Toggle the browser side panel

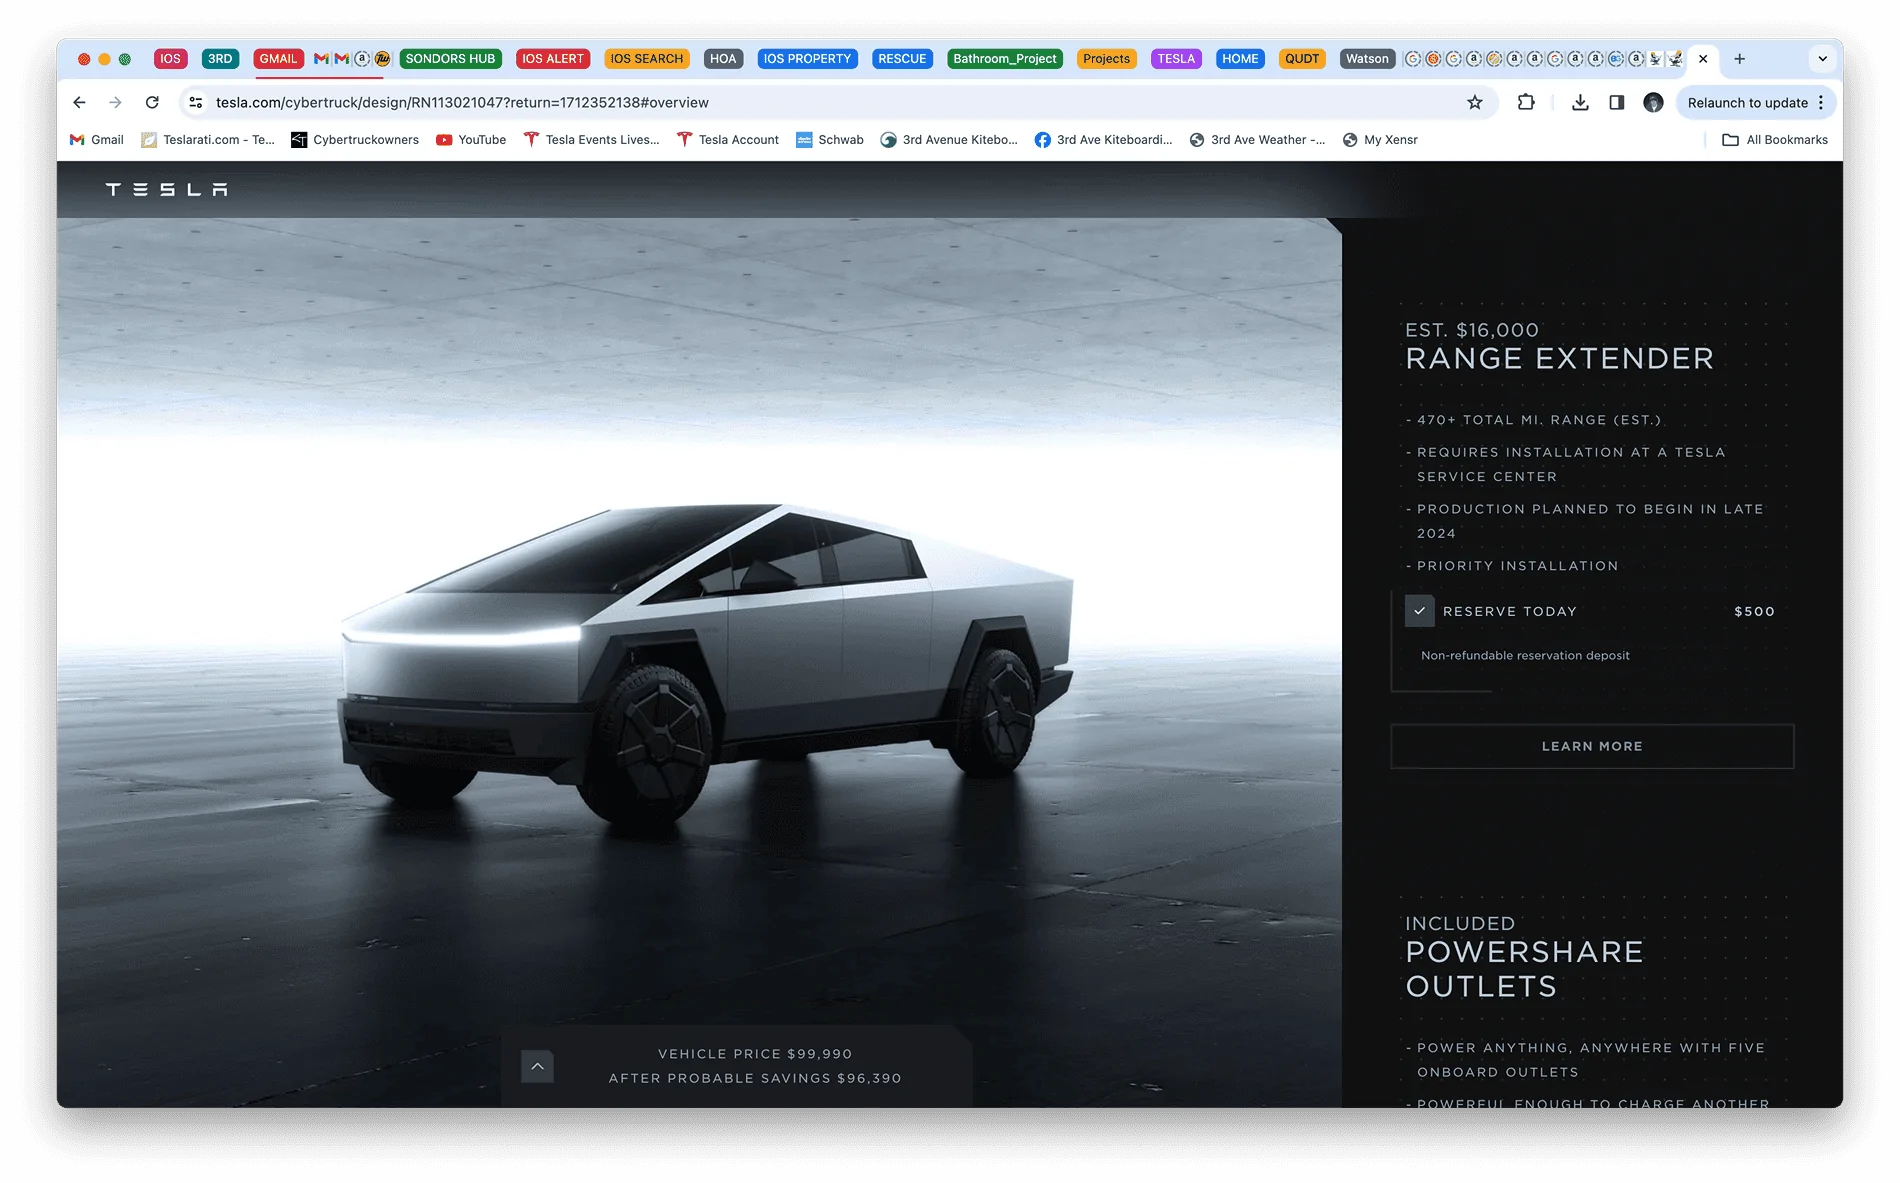tap(1616, 102)
